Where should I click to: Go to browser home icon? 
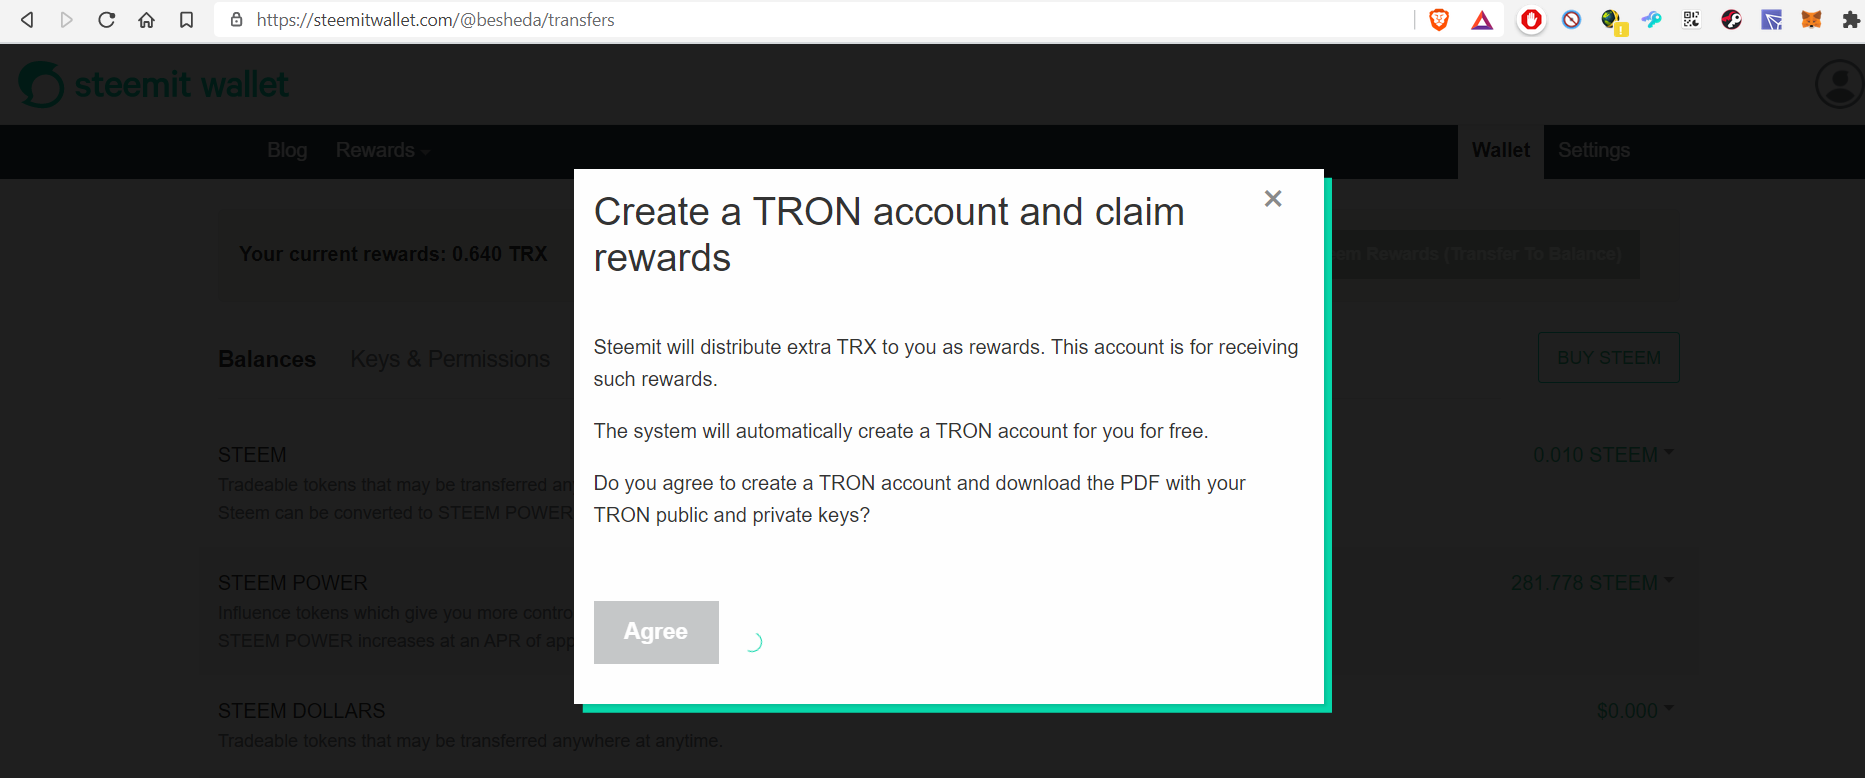click(x=146, y=20)
